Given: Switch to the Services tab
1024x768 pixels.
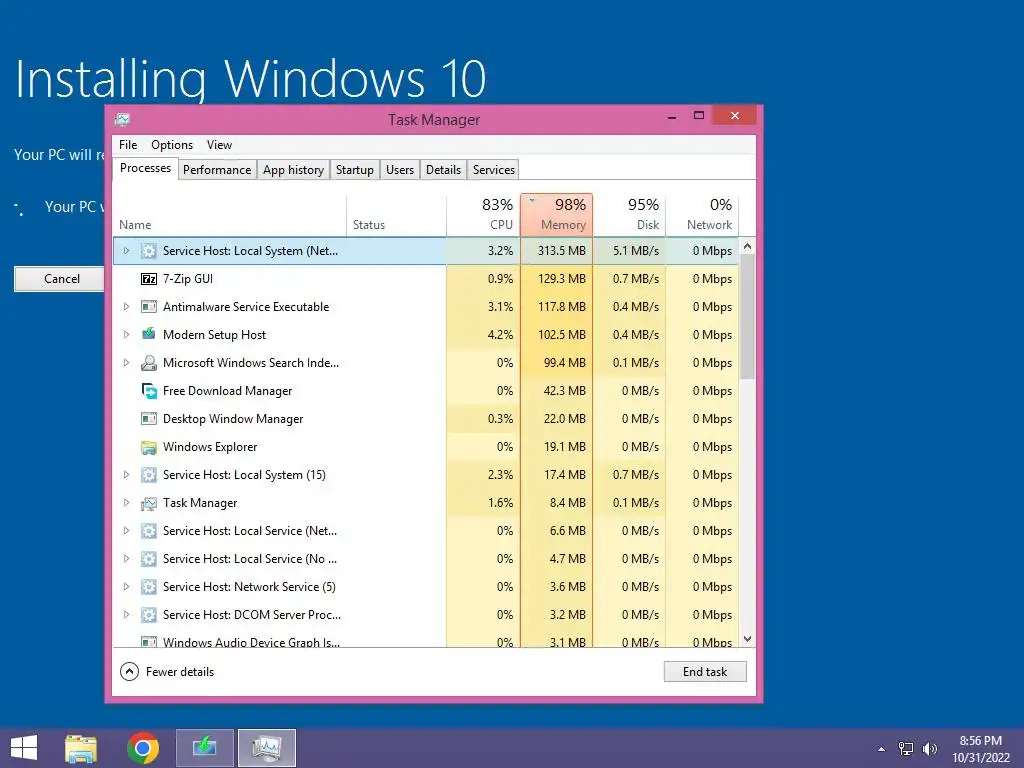Looking at the screenshot, I should [494, 170].
